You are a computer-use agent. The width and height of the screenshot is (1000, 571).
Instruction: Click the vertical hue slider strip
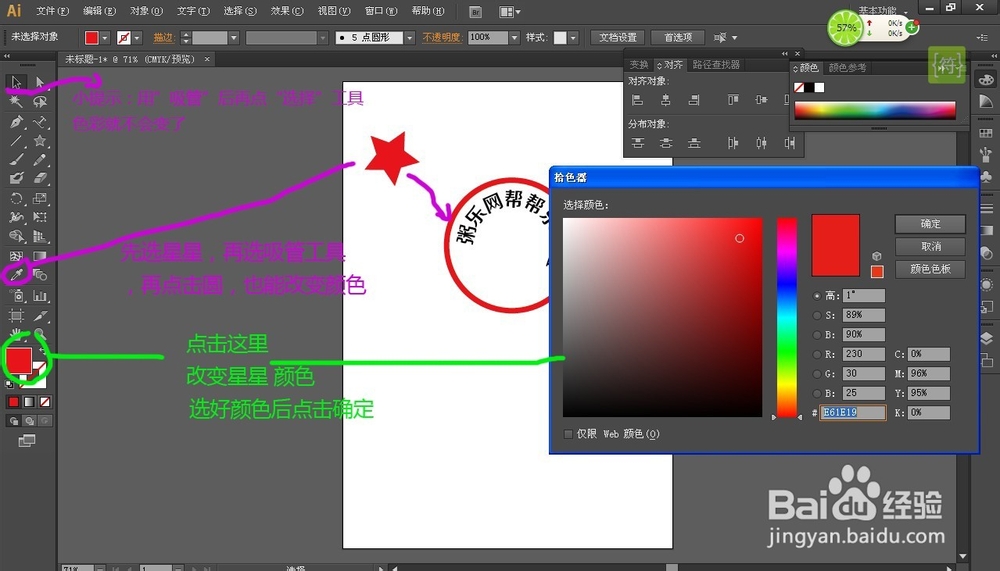tap(786, 318)
